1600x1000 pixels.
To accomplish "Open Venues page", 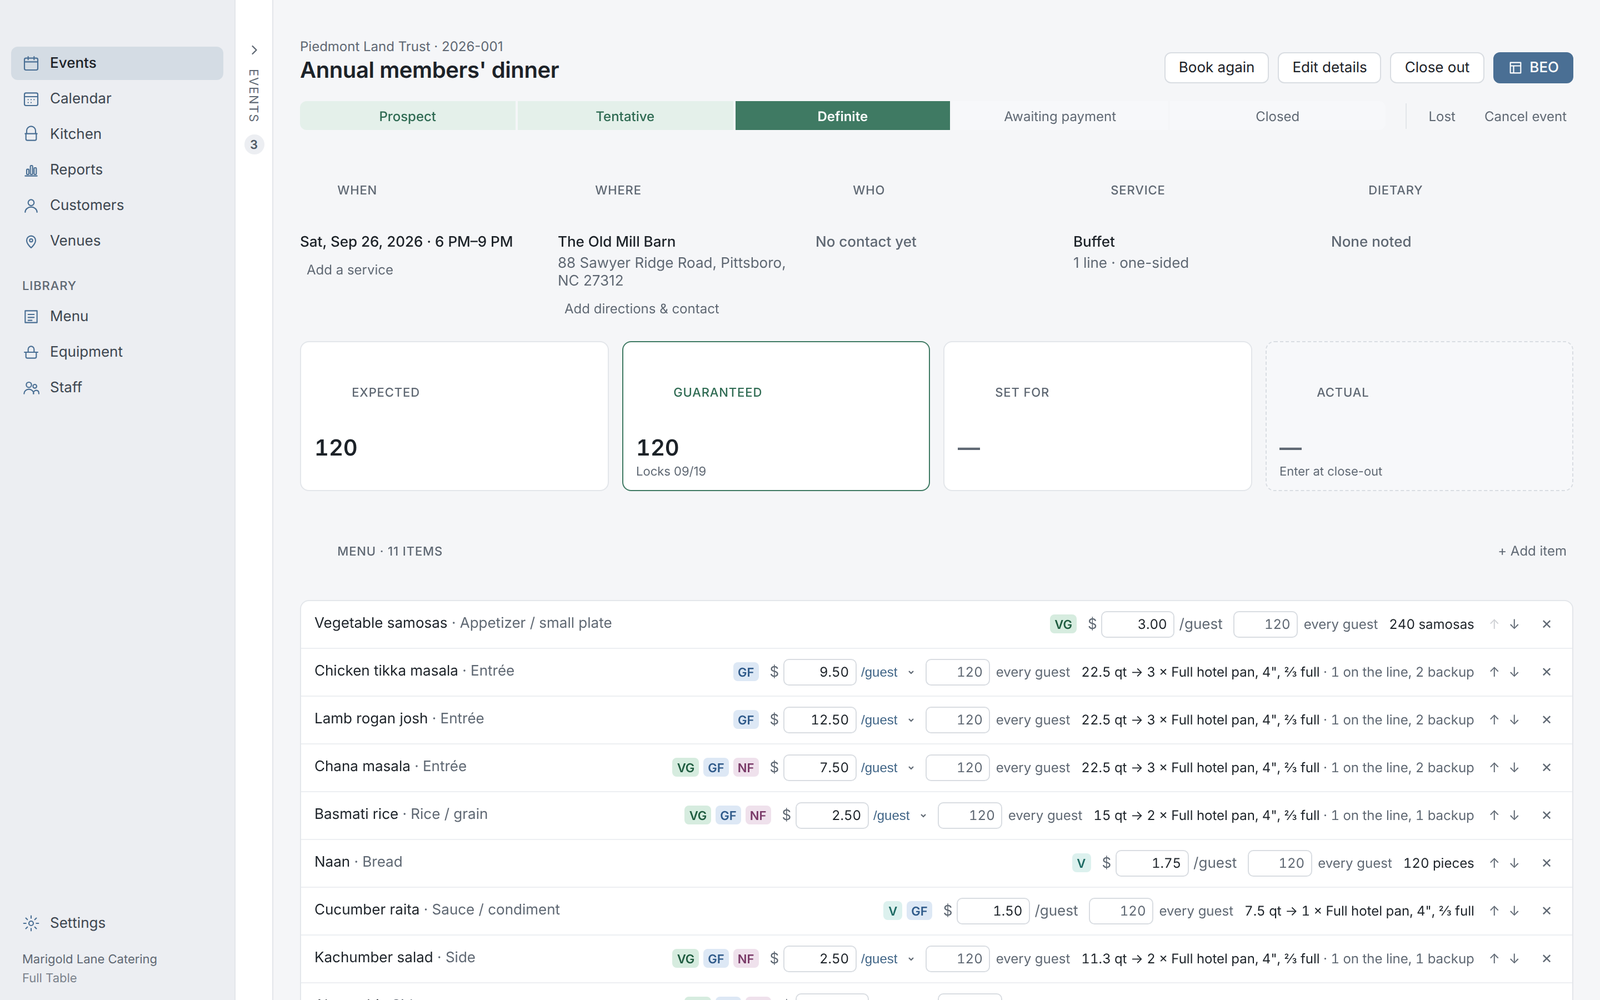I will [x=117, y=241].
